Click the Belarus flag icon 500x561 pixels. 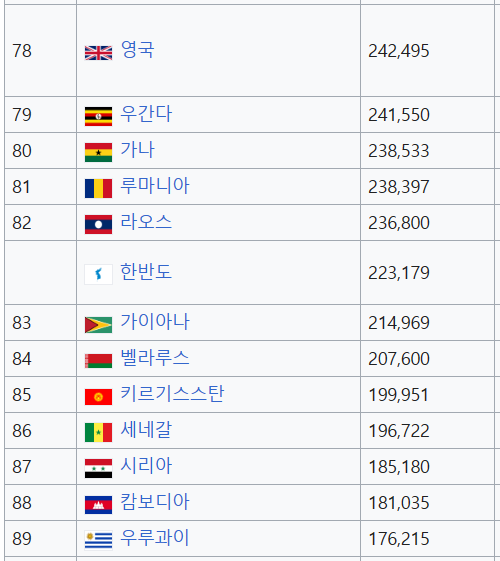98,361
